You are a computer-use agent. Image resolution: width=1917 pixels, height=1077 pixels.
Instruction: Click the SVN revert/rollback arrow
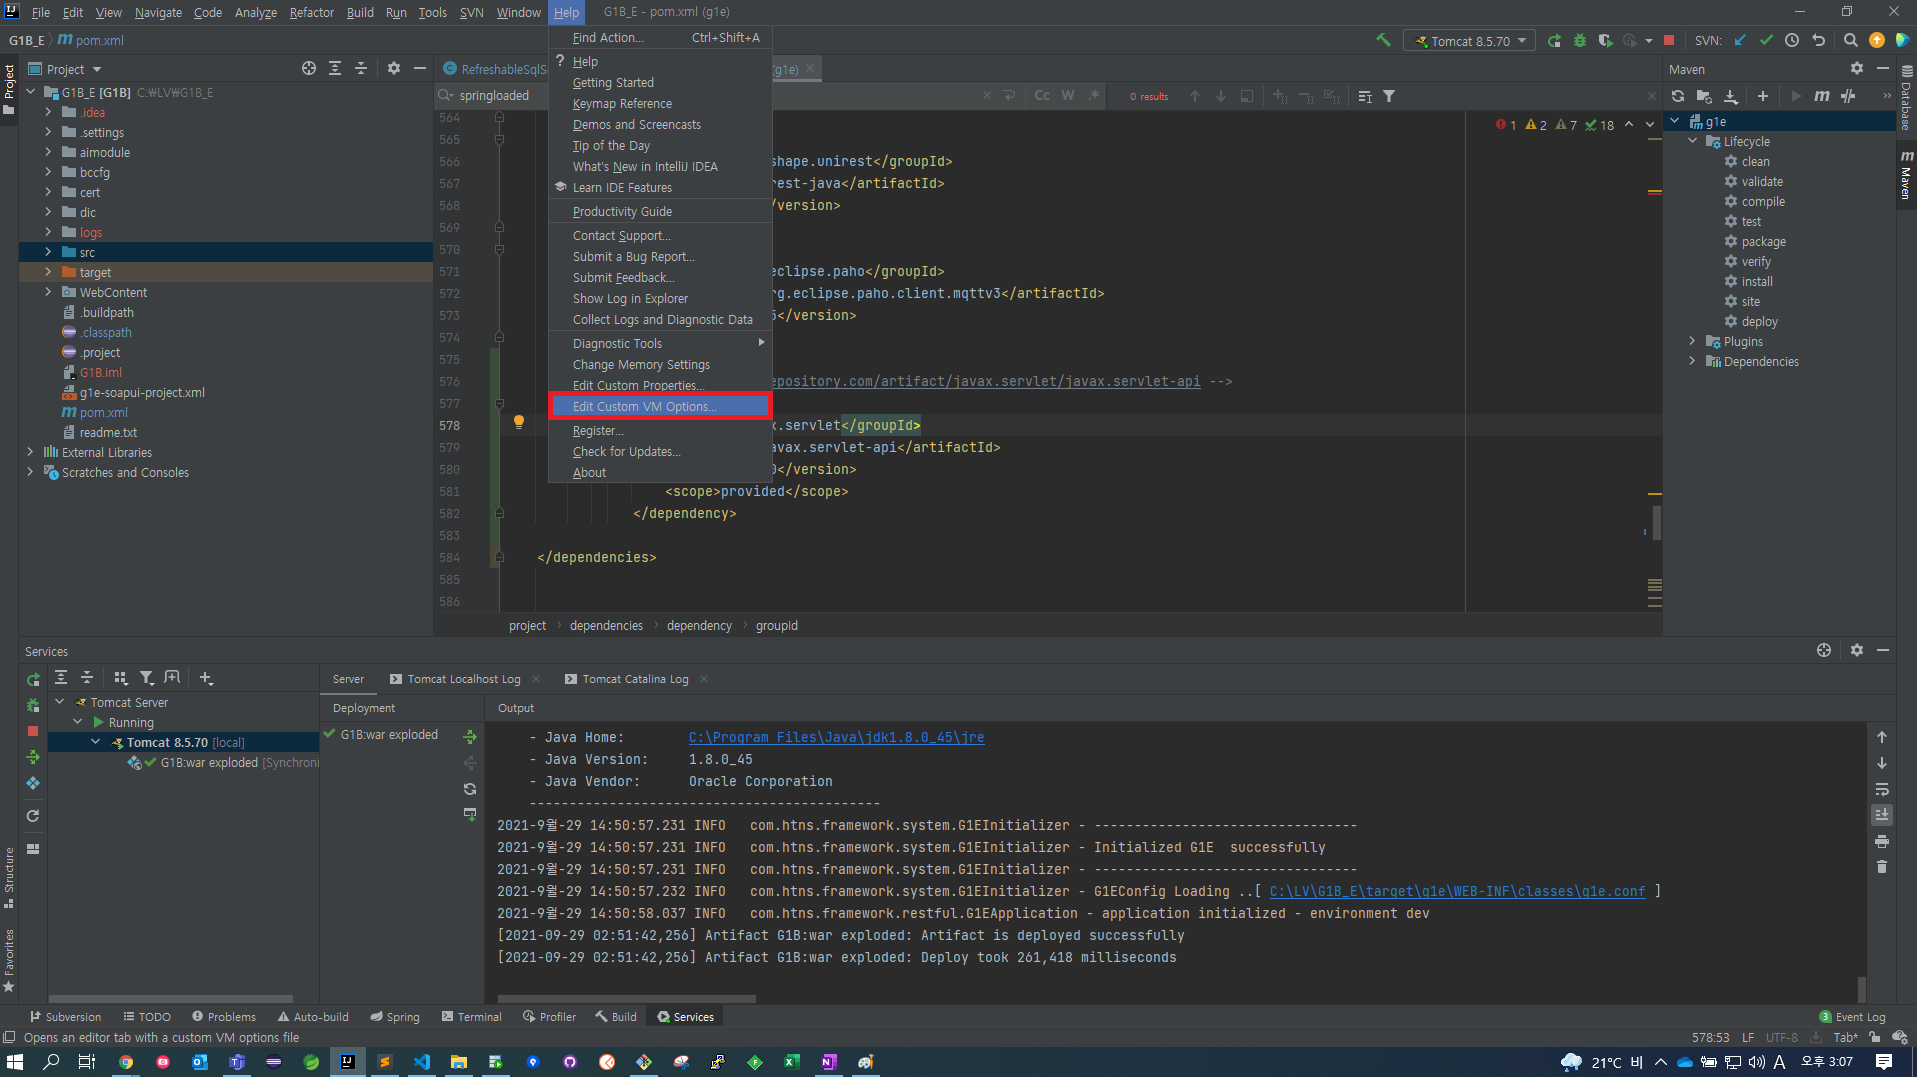tap(1819, 40)
